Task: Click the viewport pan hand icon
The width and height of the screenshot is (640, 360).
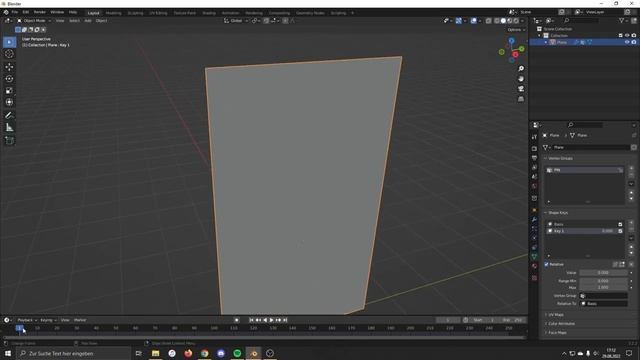Action: 521,79
